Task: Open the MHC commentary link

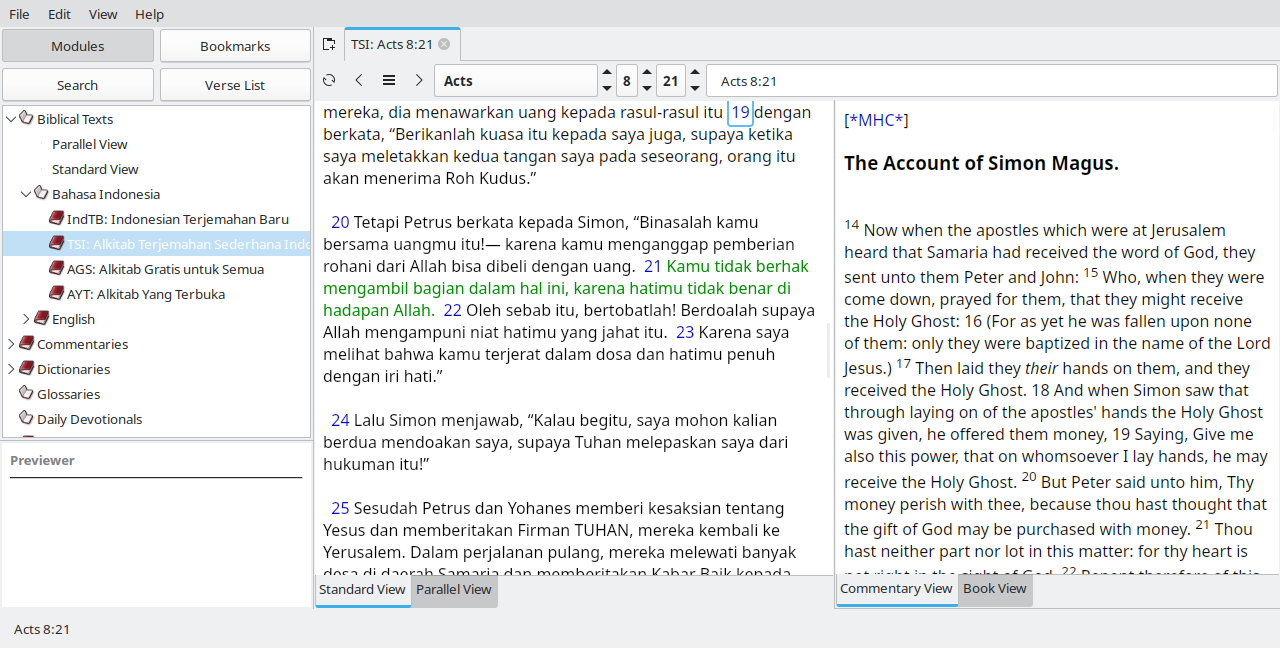Action: (x=876, y=121)
